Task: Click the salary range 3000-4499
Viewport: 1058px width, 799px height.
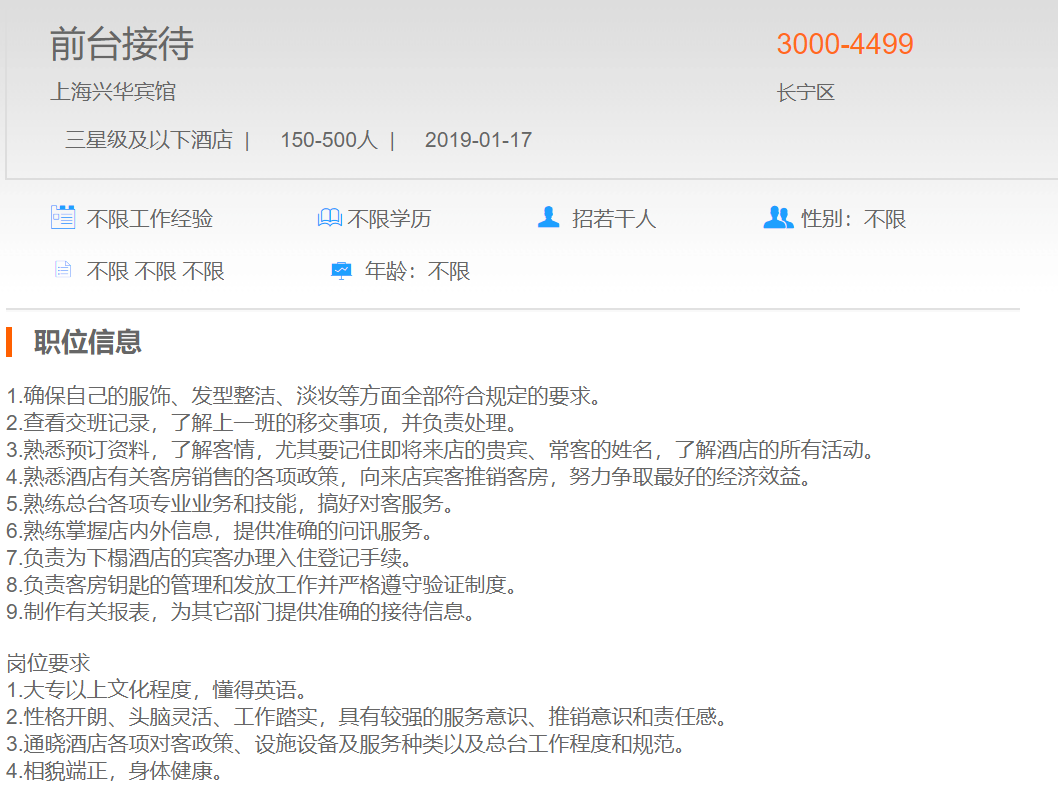Action: (845, 45)
